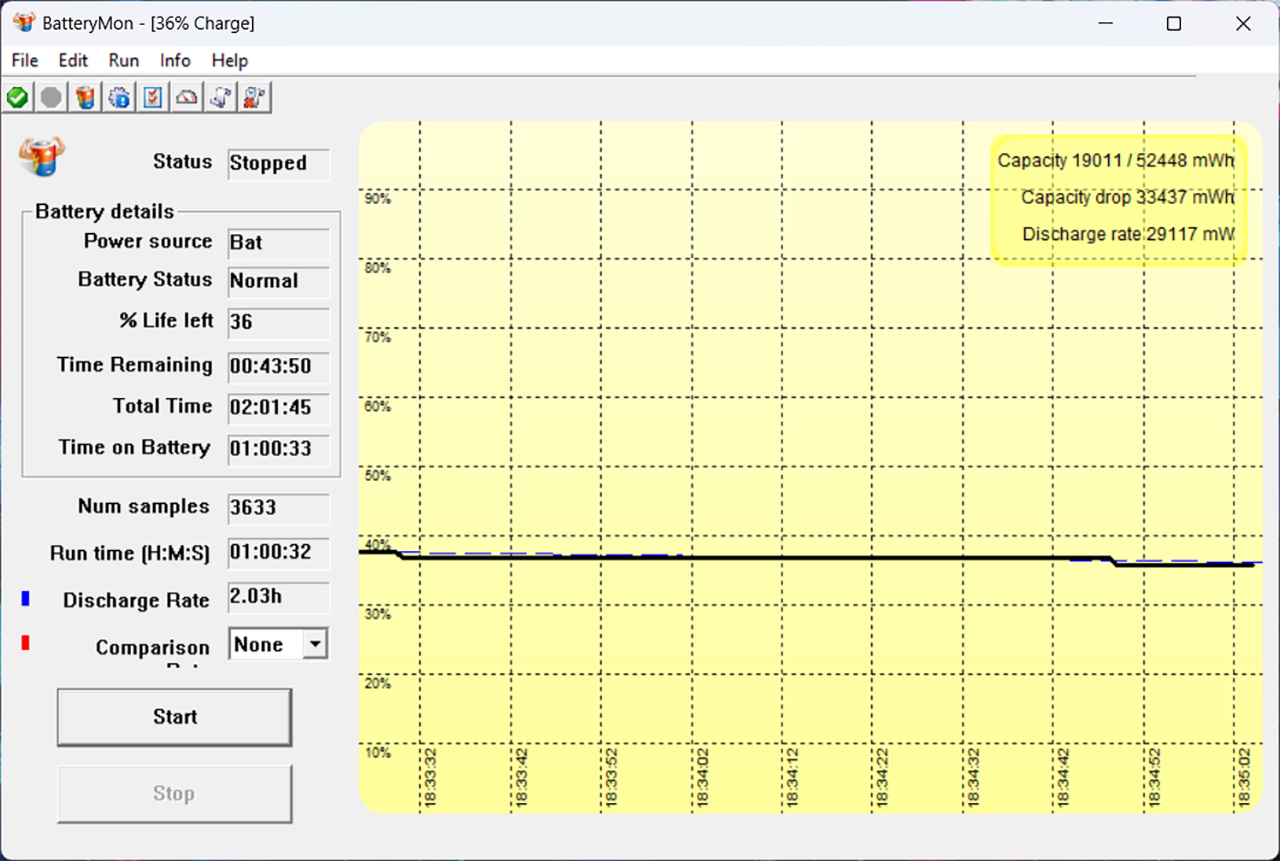Click the 18:35:02 time label on the graph
This screenshot has width=1280, height=861.
pos(1245,778)
